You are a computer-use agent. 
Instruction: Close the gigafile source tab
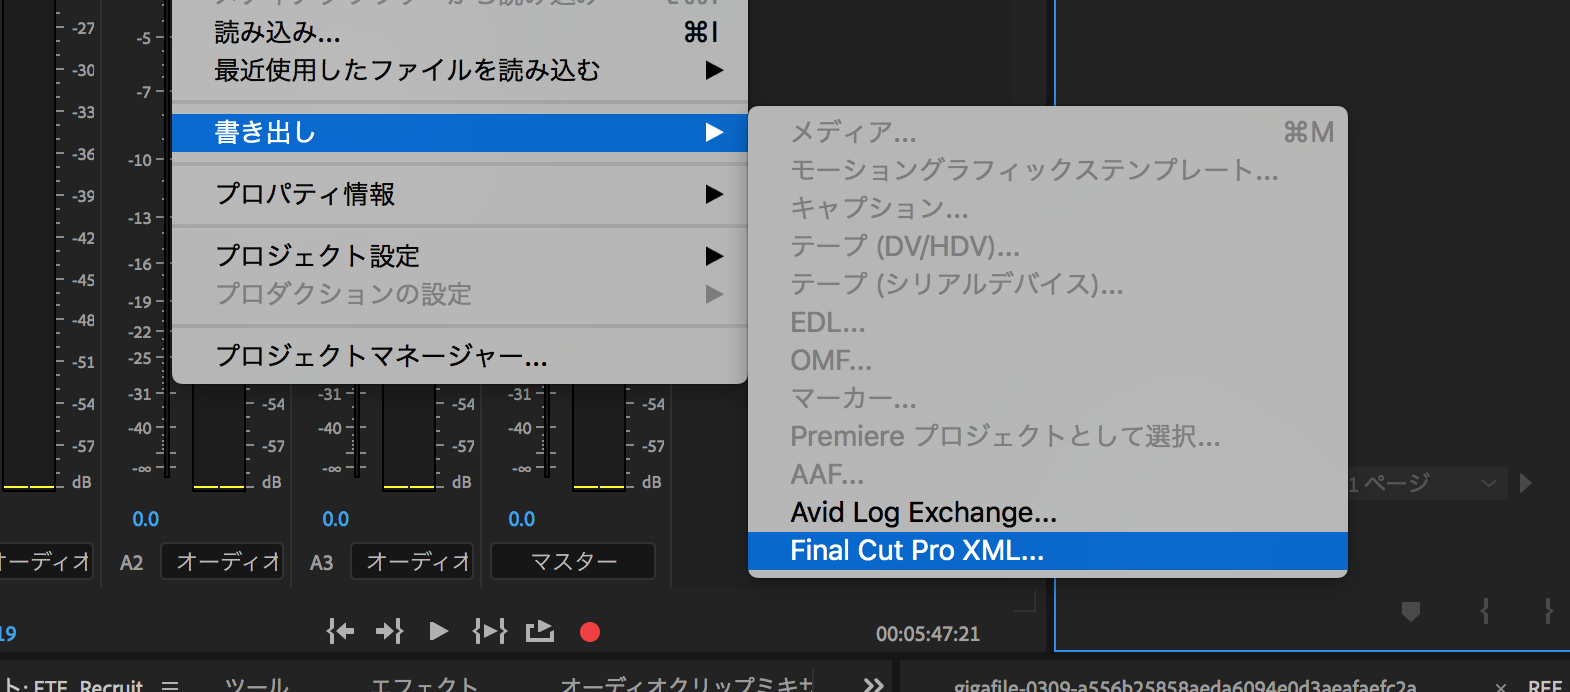pos(1500,687)
